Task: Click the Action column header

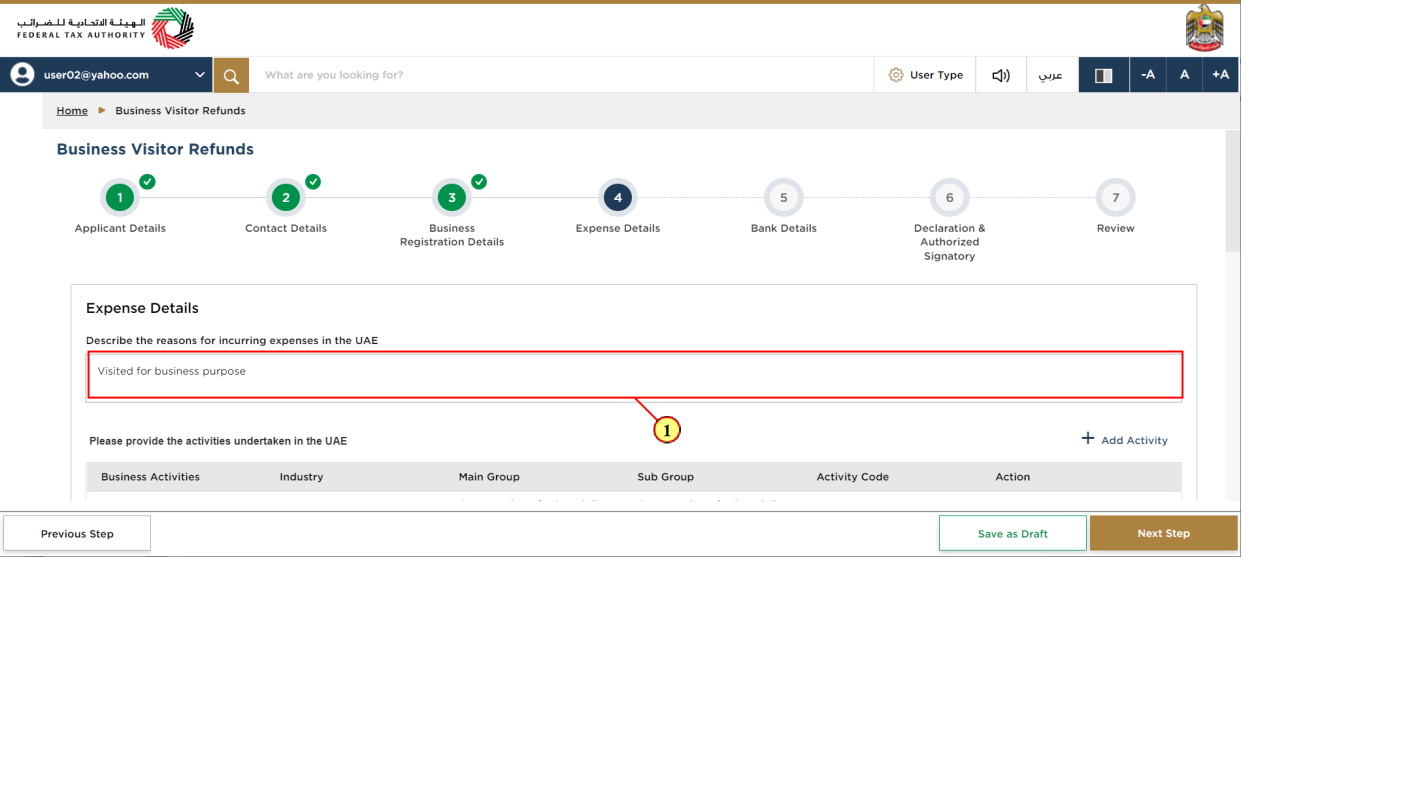Action: 1012,477
